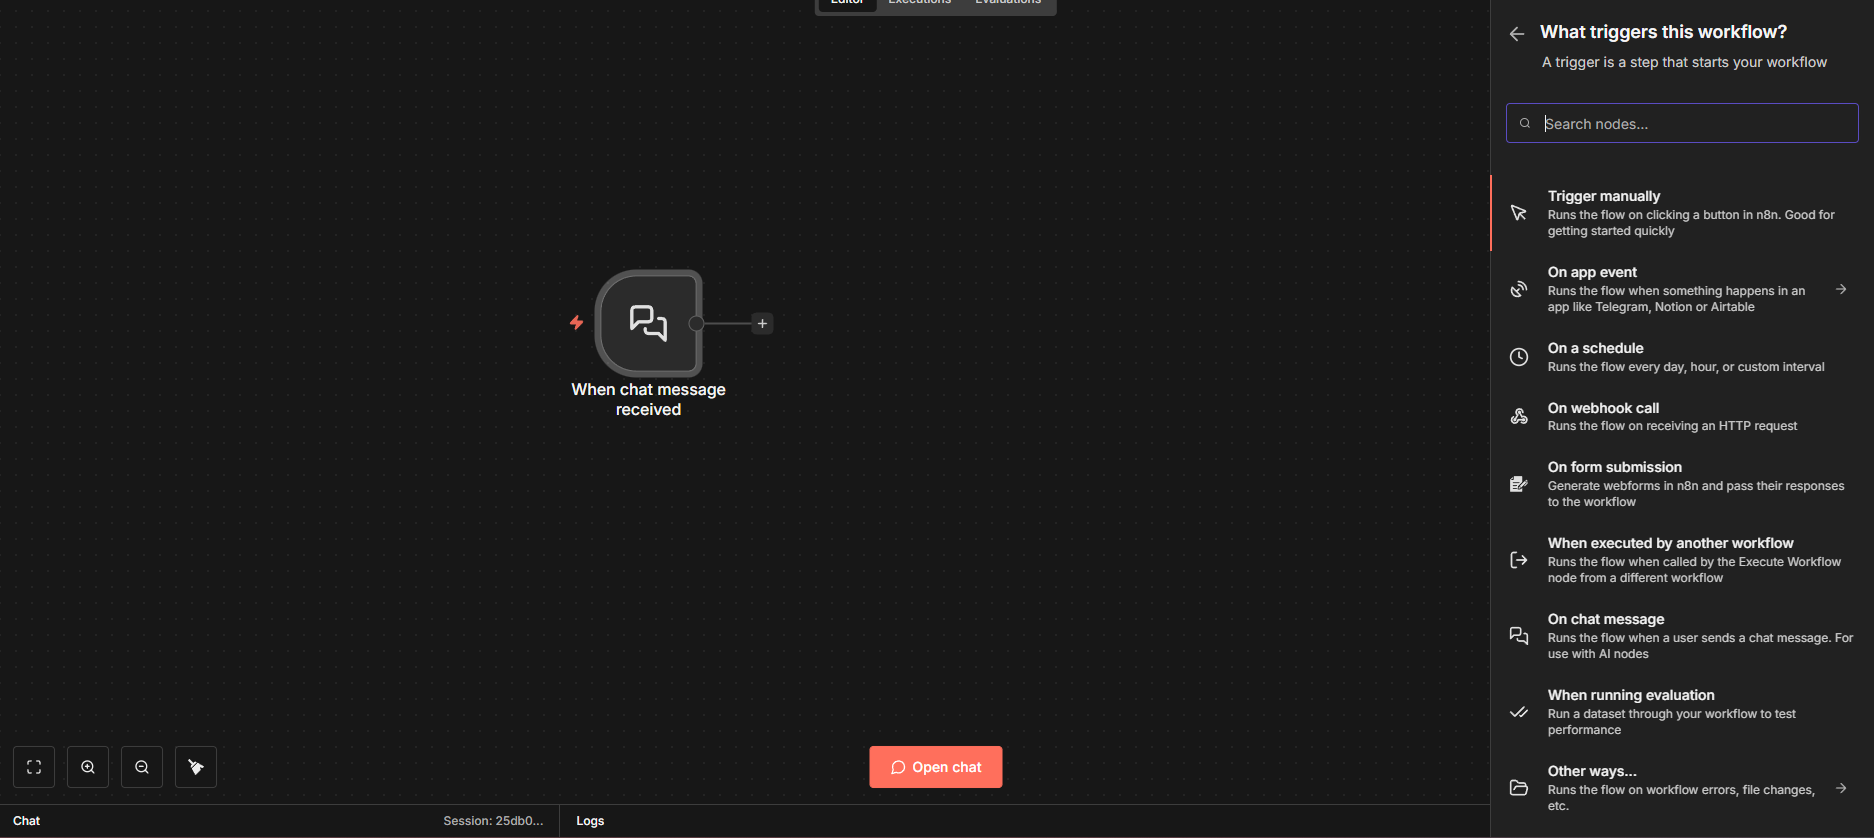Tidy up the workflow nodes
The height and width of the screenshot is (838, 1874).
pos(196,767)
